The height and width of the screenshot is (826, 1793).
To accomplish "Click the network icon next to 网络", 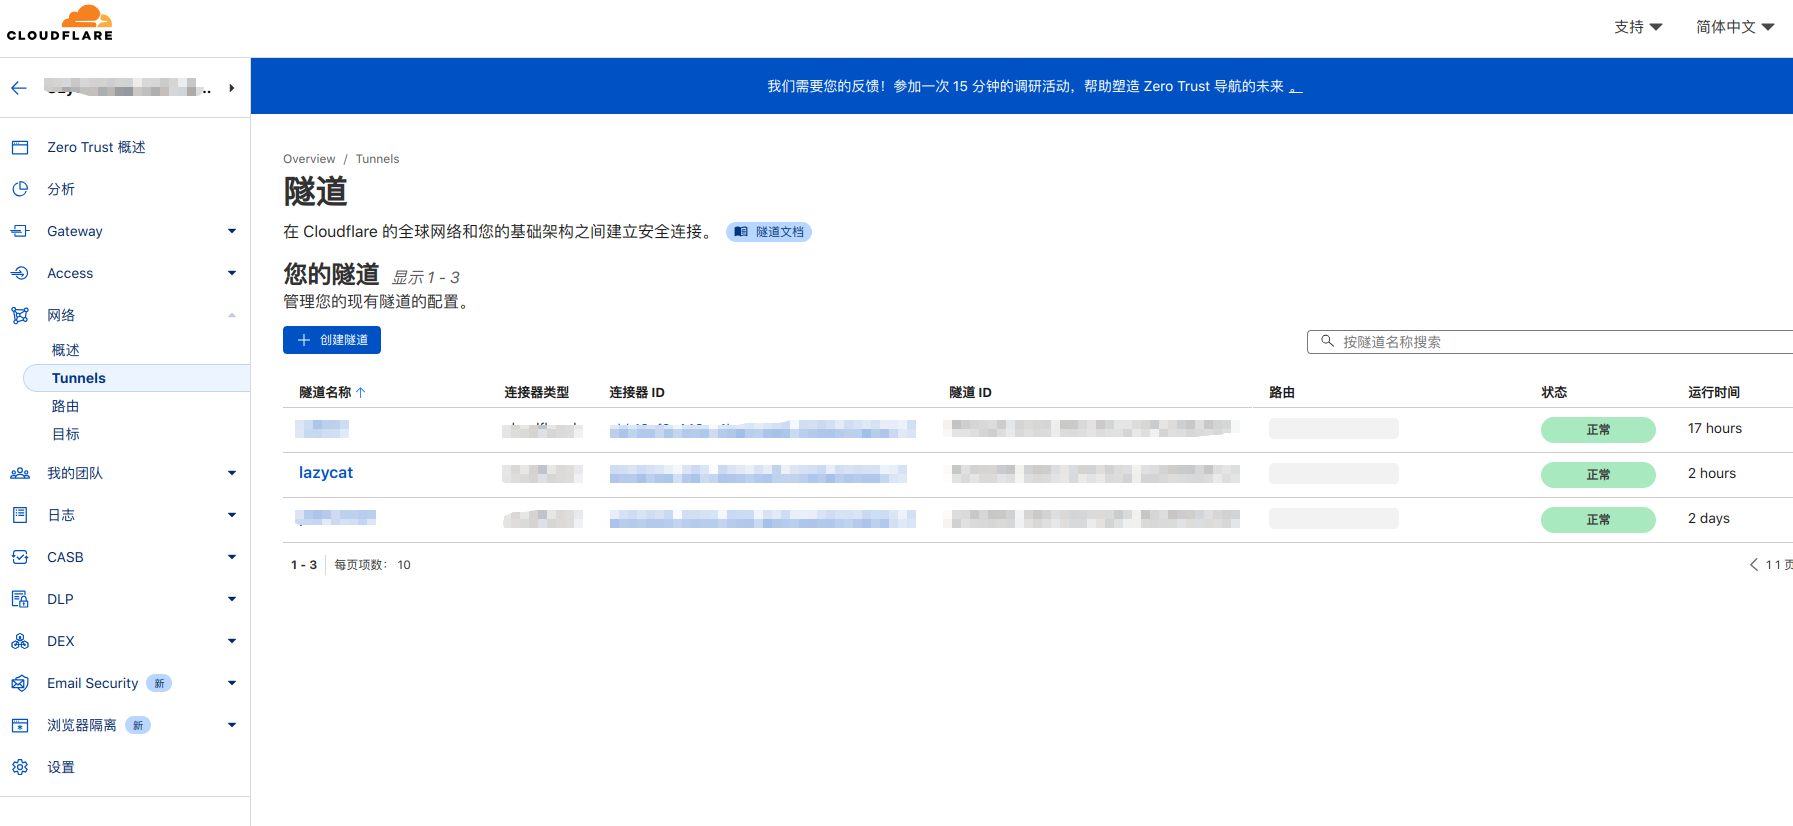I will point(20,315).
